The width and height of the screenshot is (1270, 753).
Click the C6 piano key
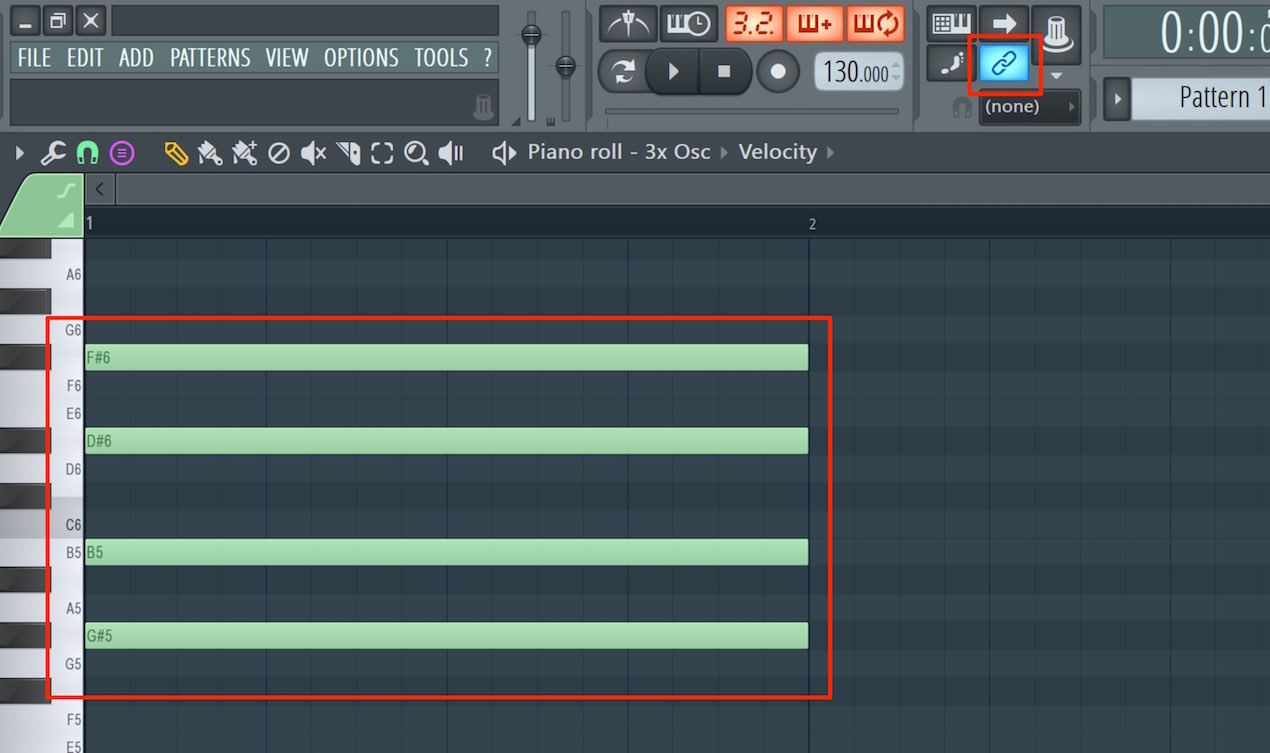(x=42, y=523)
